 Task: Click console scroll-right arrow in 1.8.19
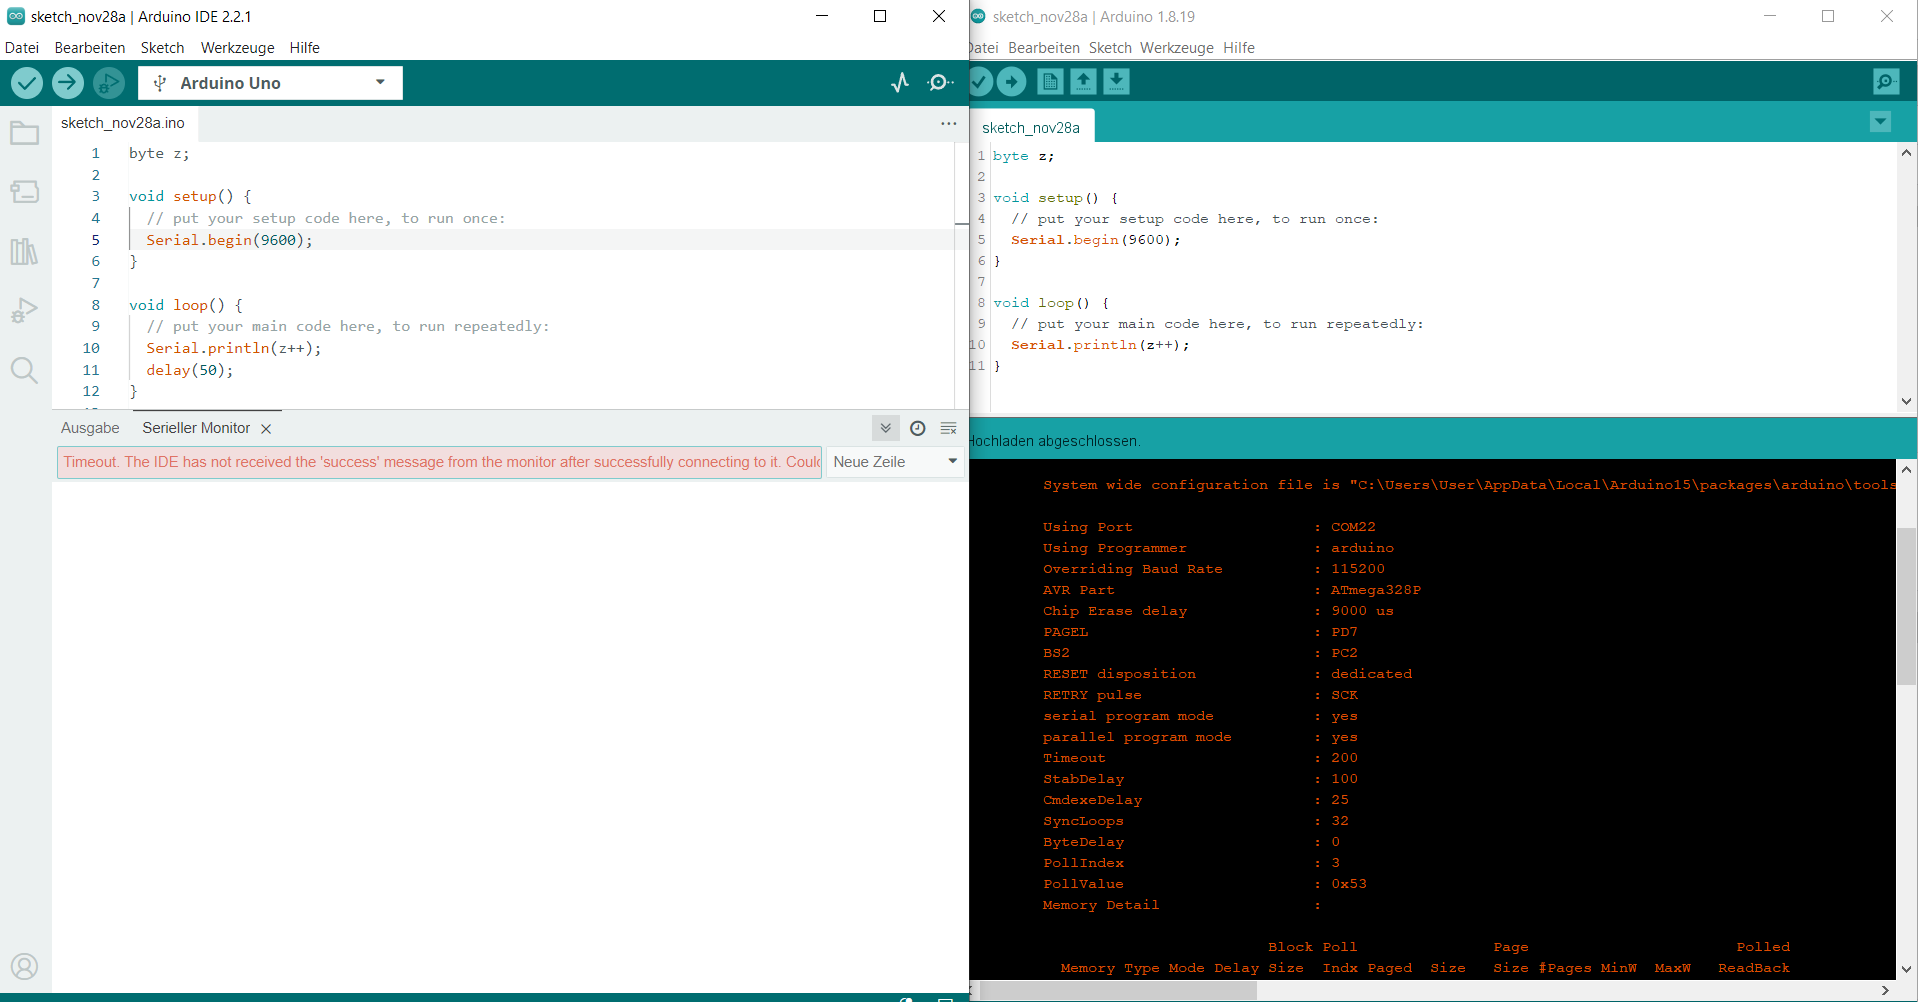[1886, 990]
